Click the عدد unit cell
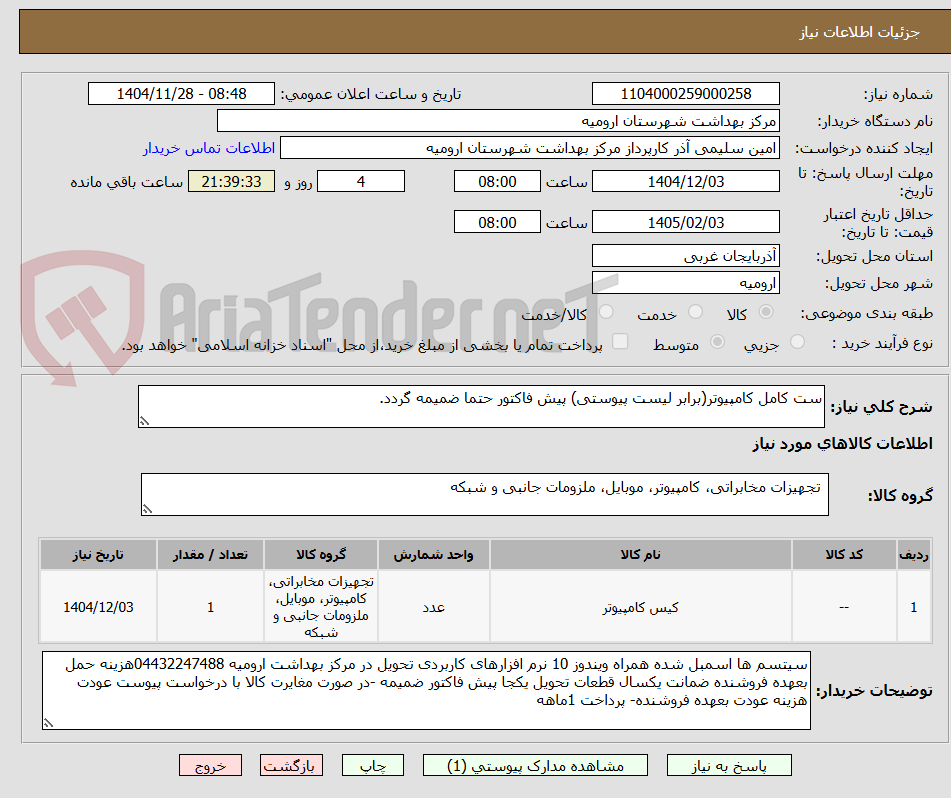The image size is (951, 798). point(434,606)
